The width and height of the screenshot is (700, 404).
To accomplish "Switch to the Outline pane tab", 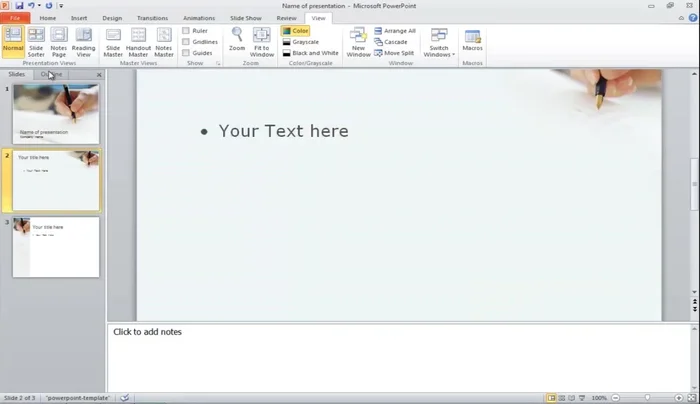I will [51, 74].
